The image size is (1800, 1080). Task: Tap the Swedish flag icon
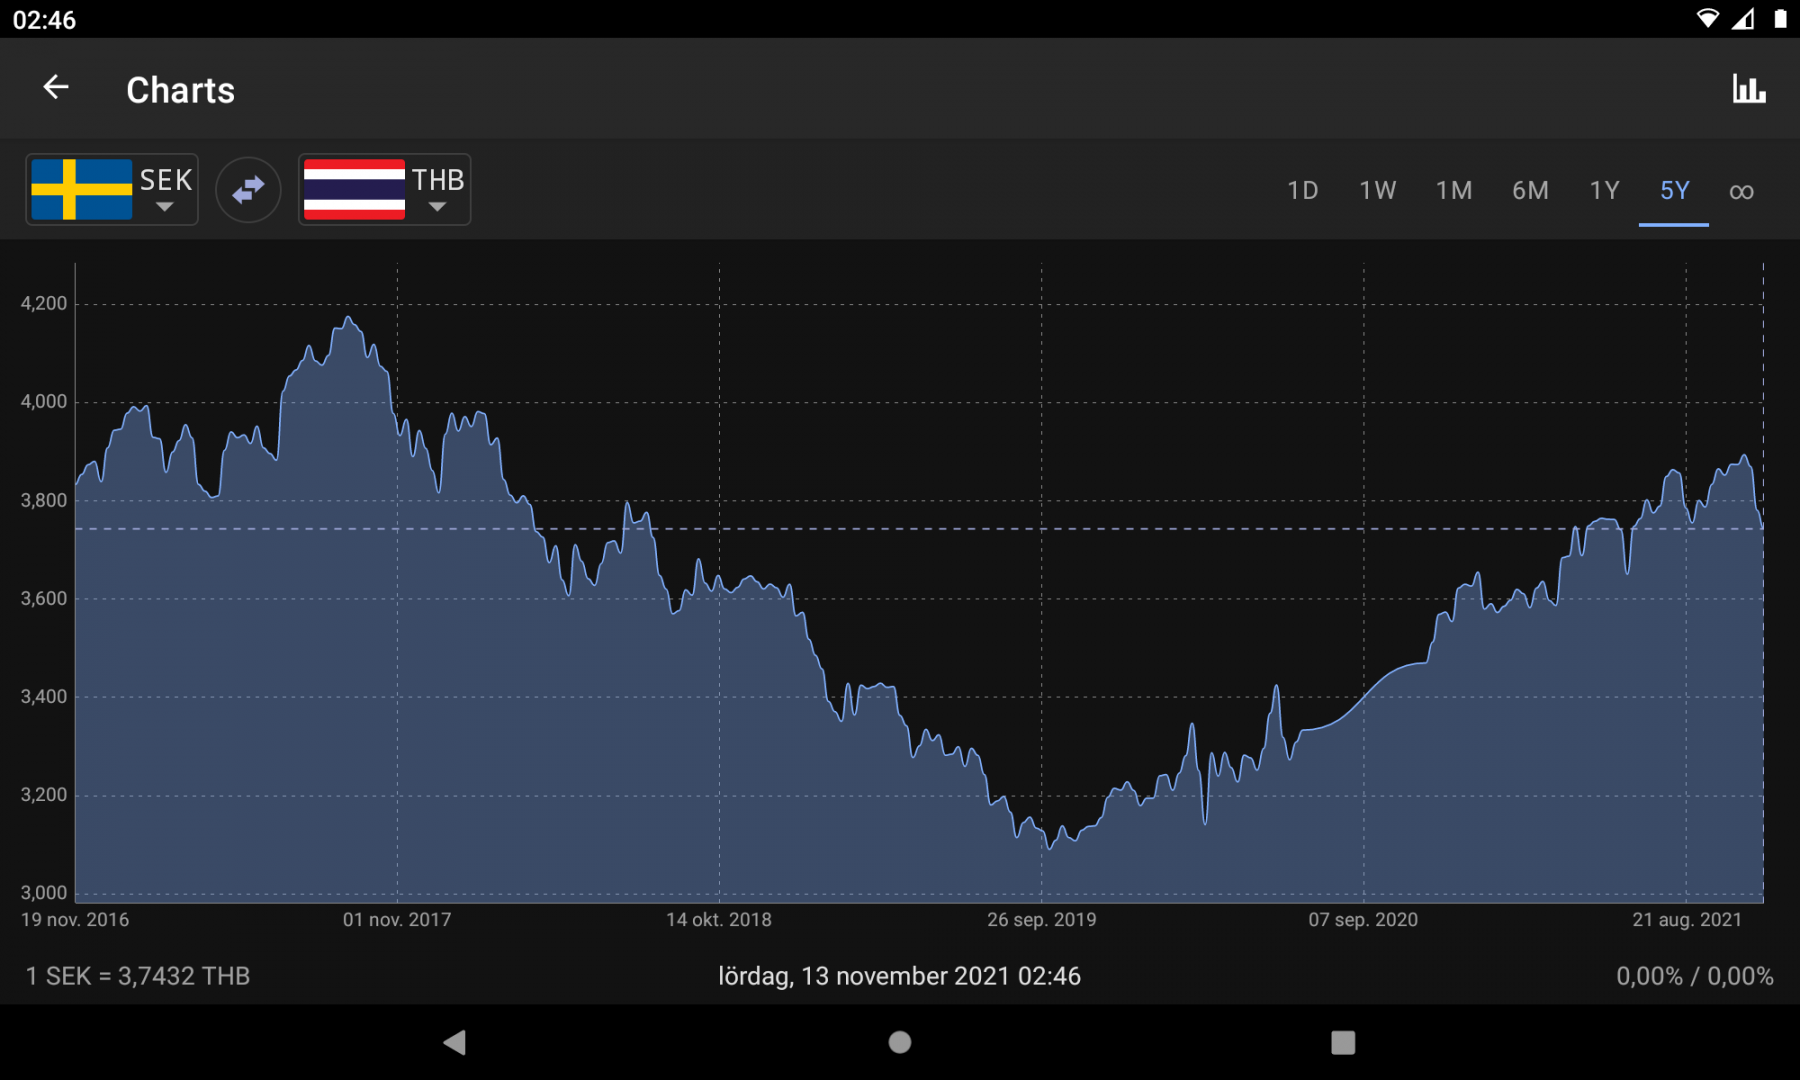[x=82, y=189]
